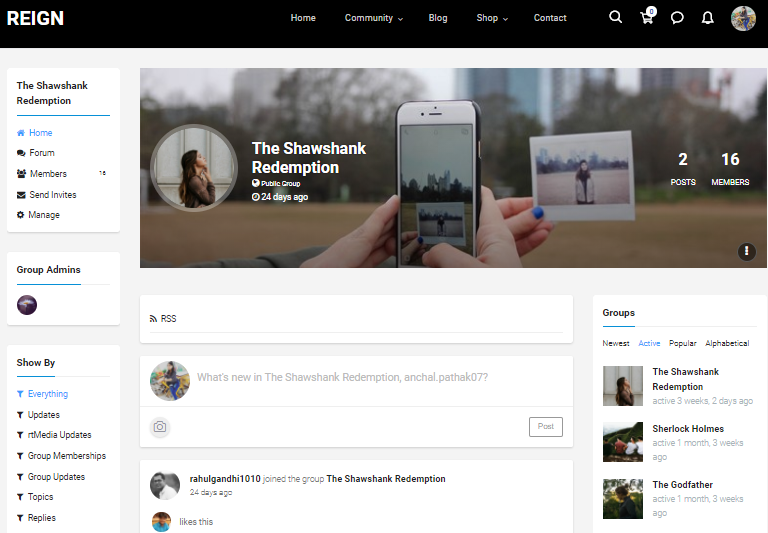Viewport: 768px width, 533px height.
Task: Click your avatar beside the status box
Action: (169, 381)
